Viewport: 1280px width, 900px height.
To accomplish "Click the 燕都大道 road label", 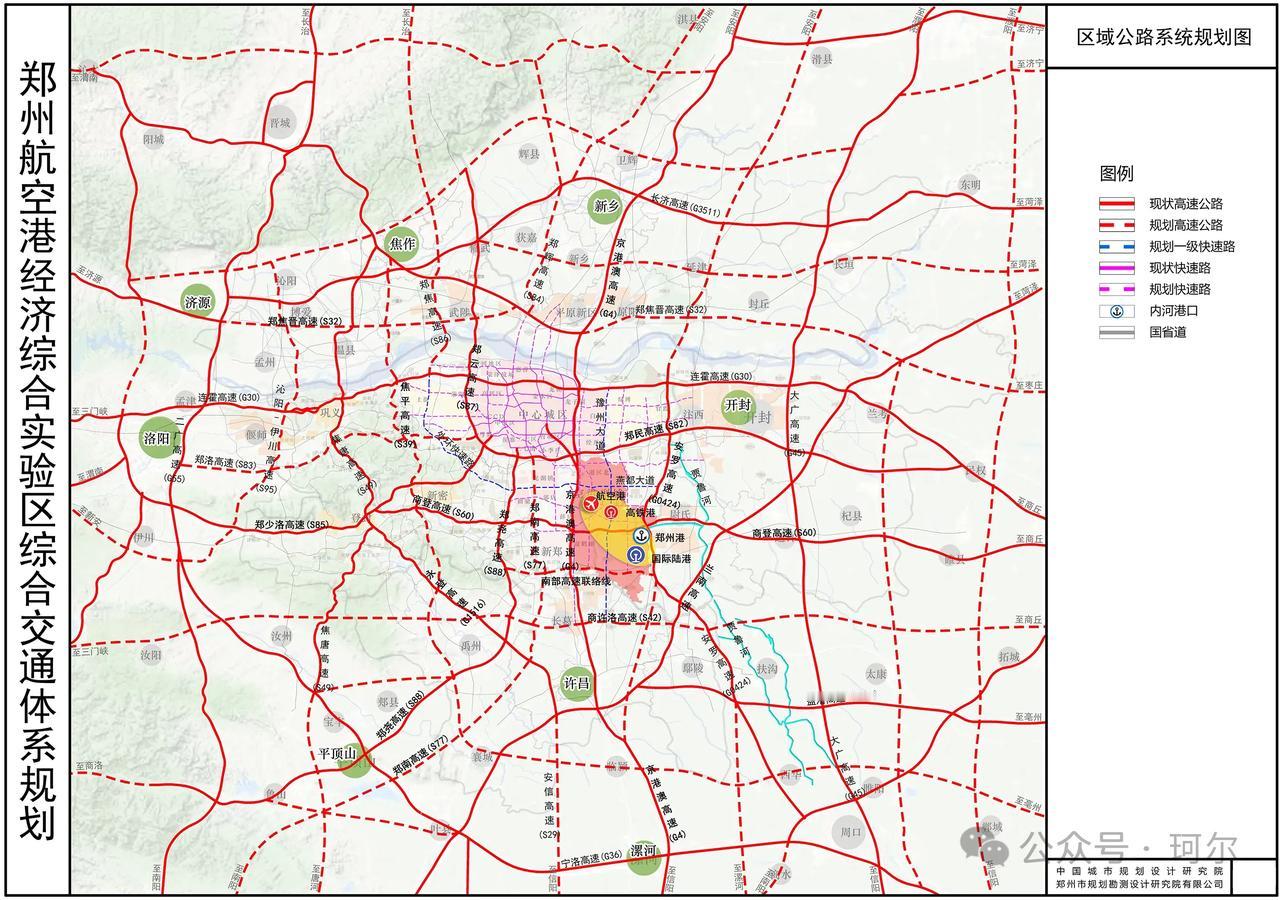I will click(x=634, y=480).
